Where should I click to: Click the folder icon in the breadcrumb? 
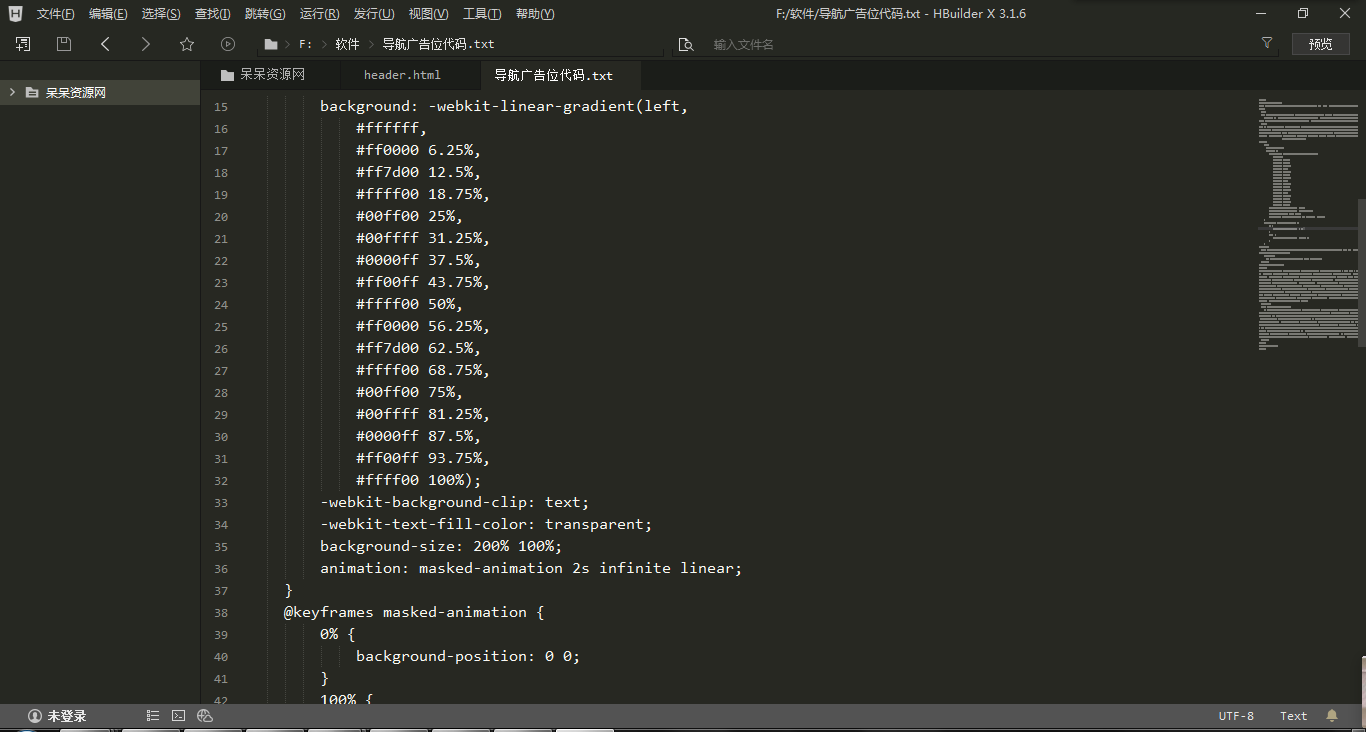coord(271,44)
